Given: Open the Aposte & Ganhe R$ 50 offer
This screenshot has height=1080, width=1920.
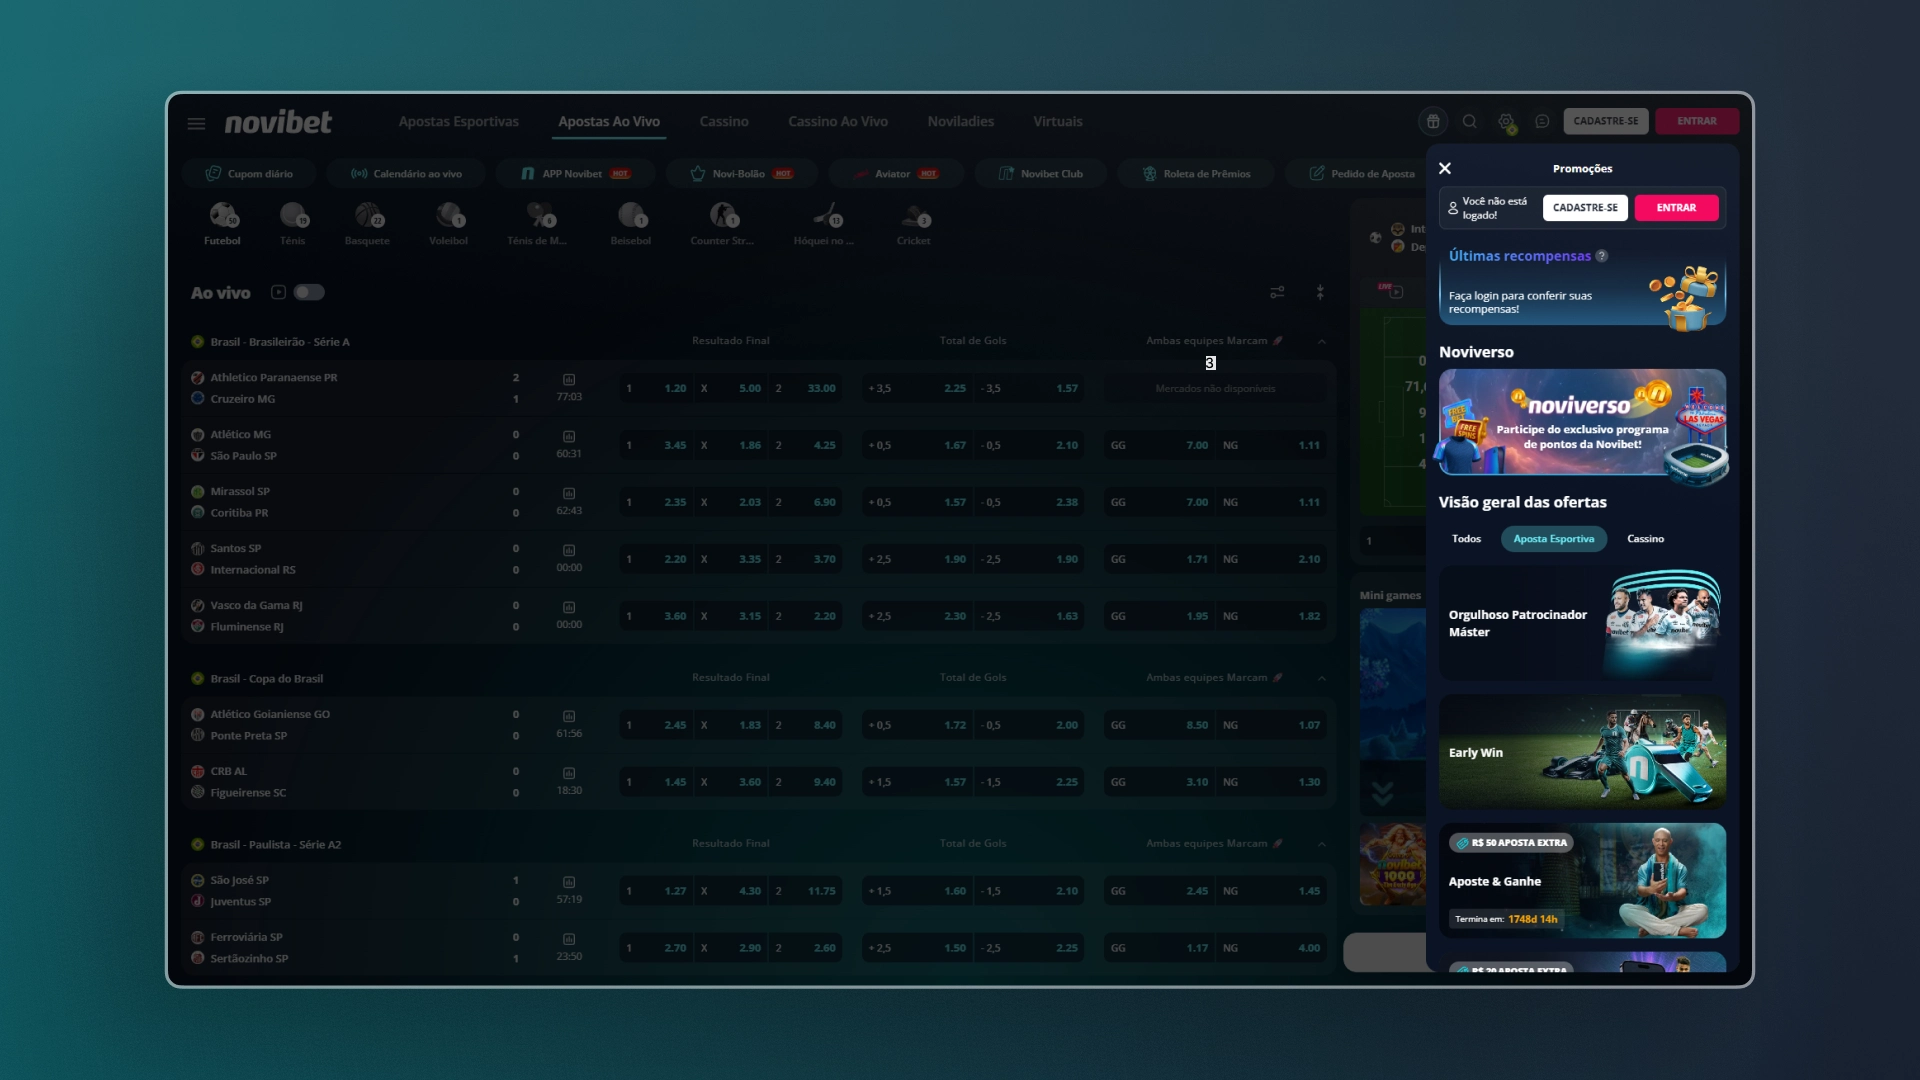Looking at the screenshot, I should click(1582, 881).
